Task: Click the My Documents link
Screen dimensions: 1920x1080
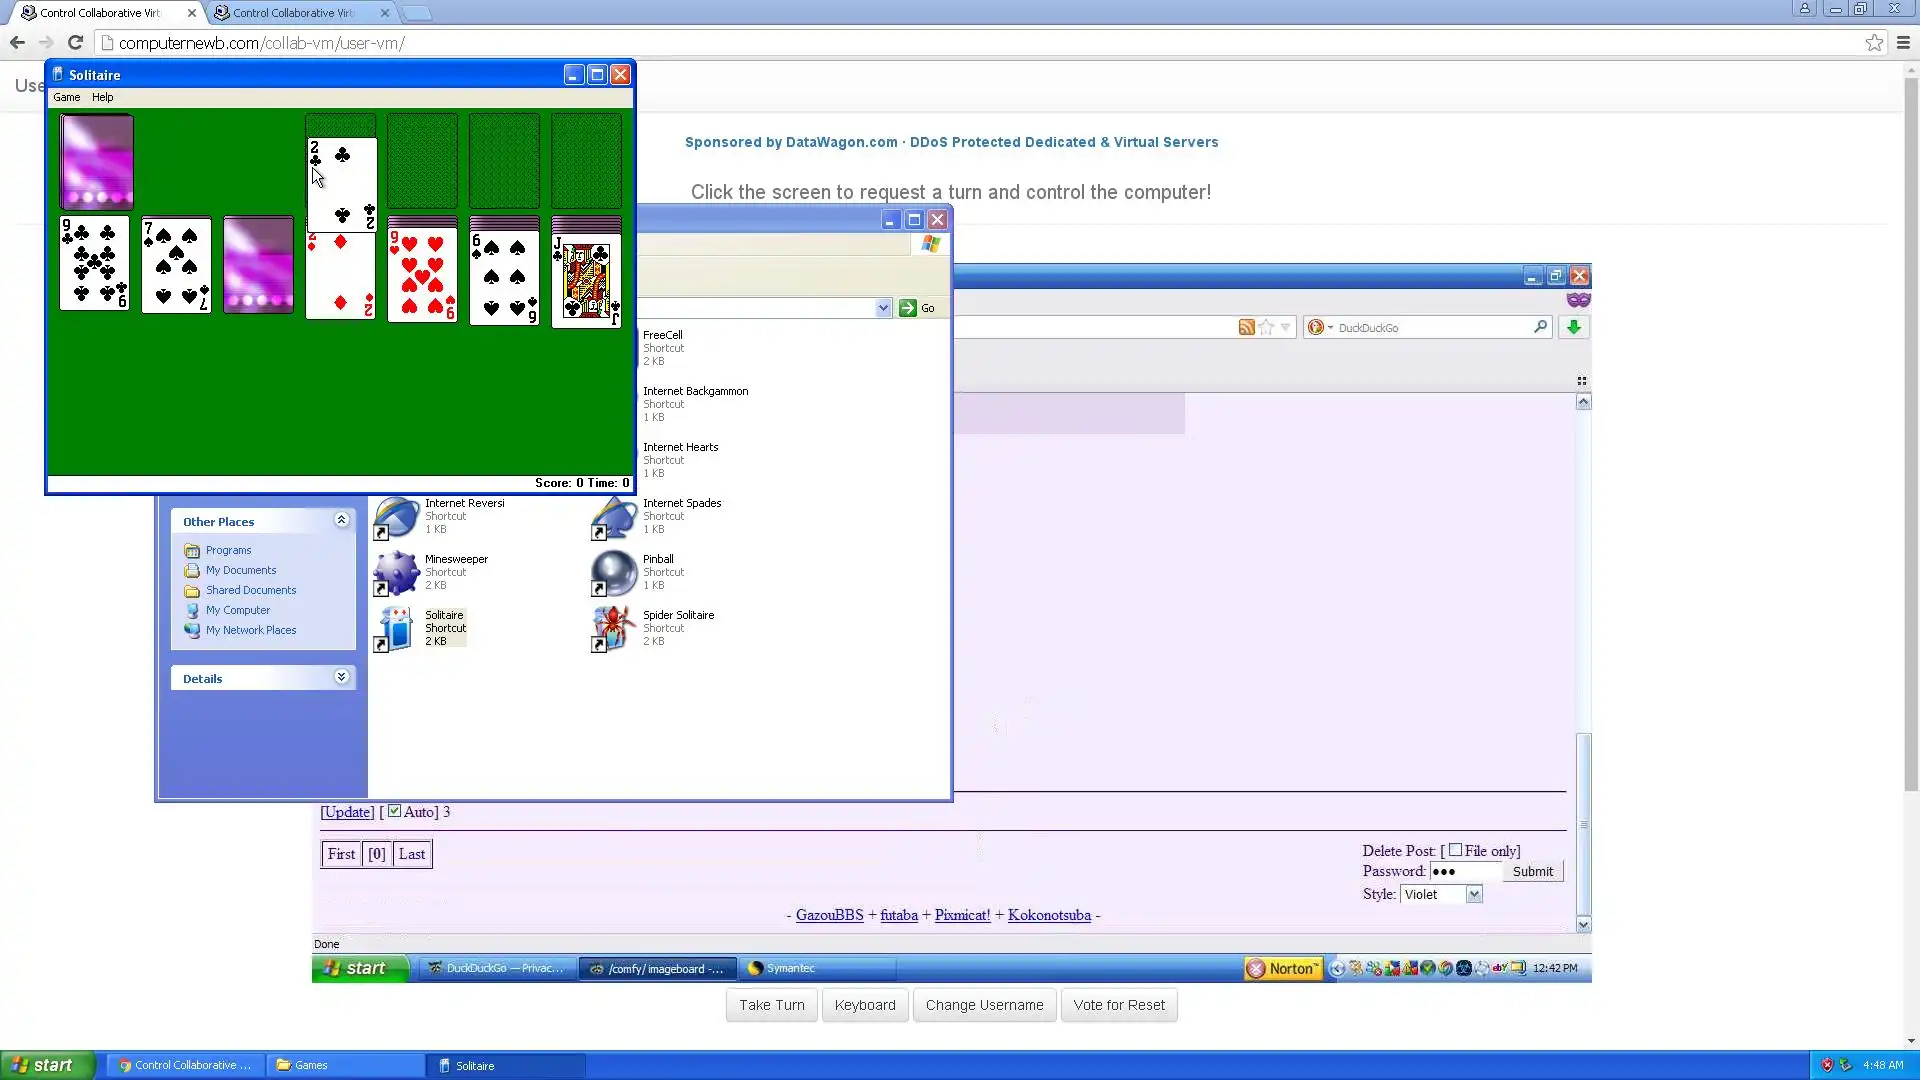Action: (x=240, y=570)
